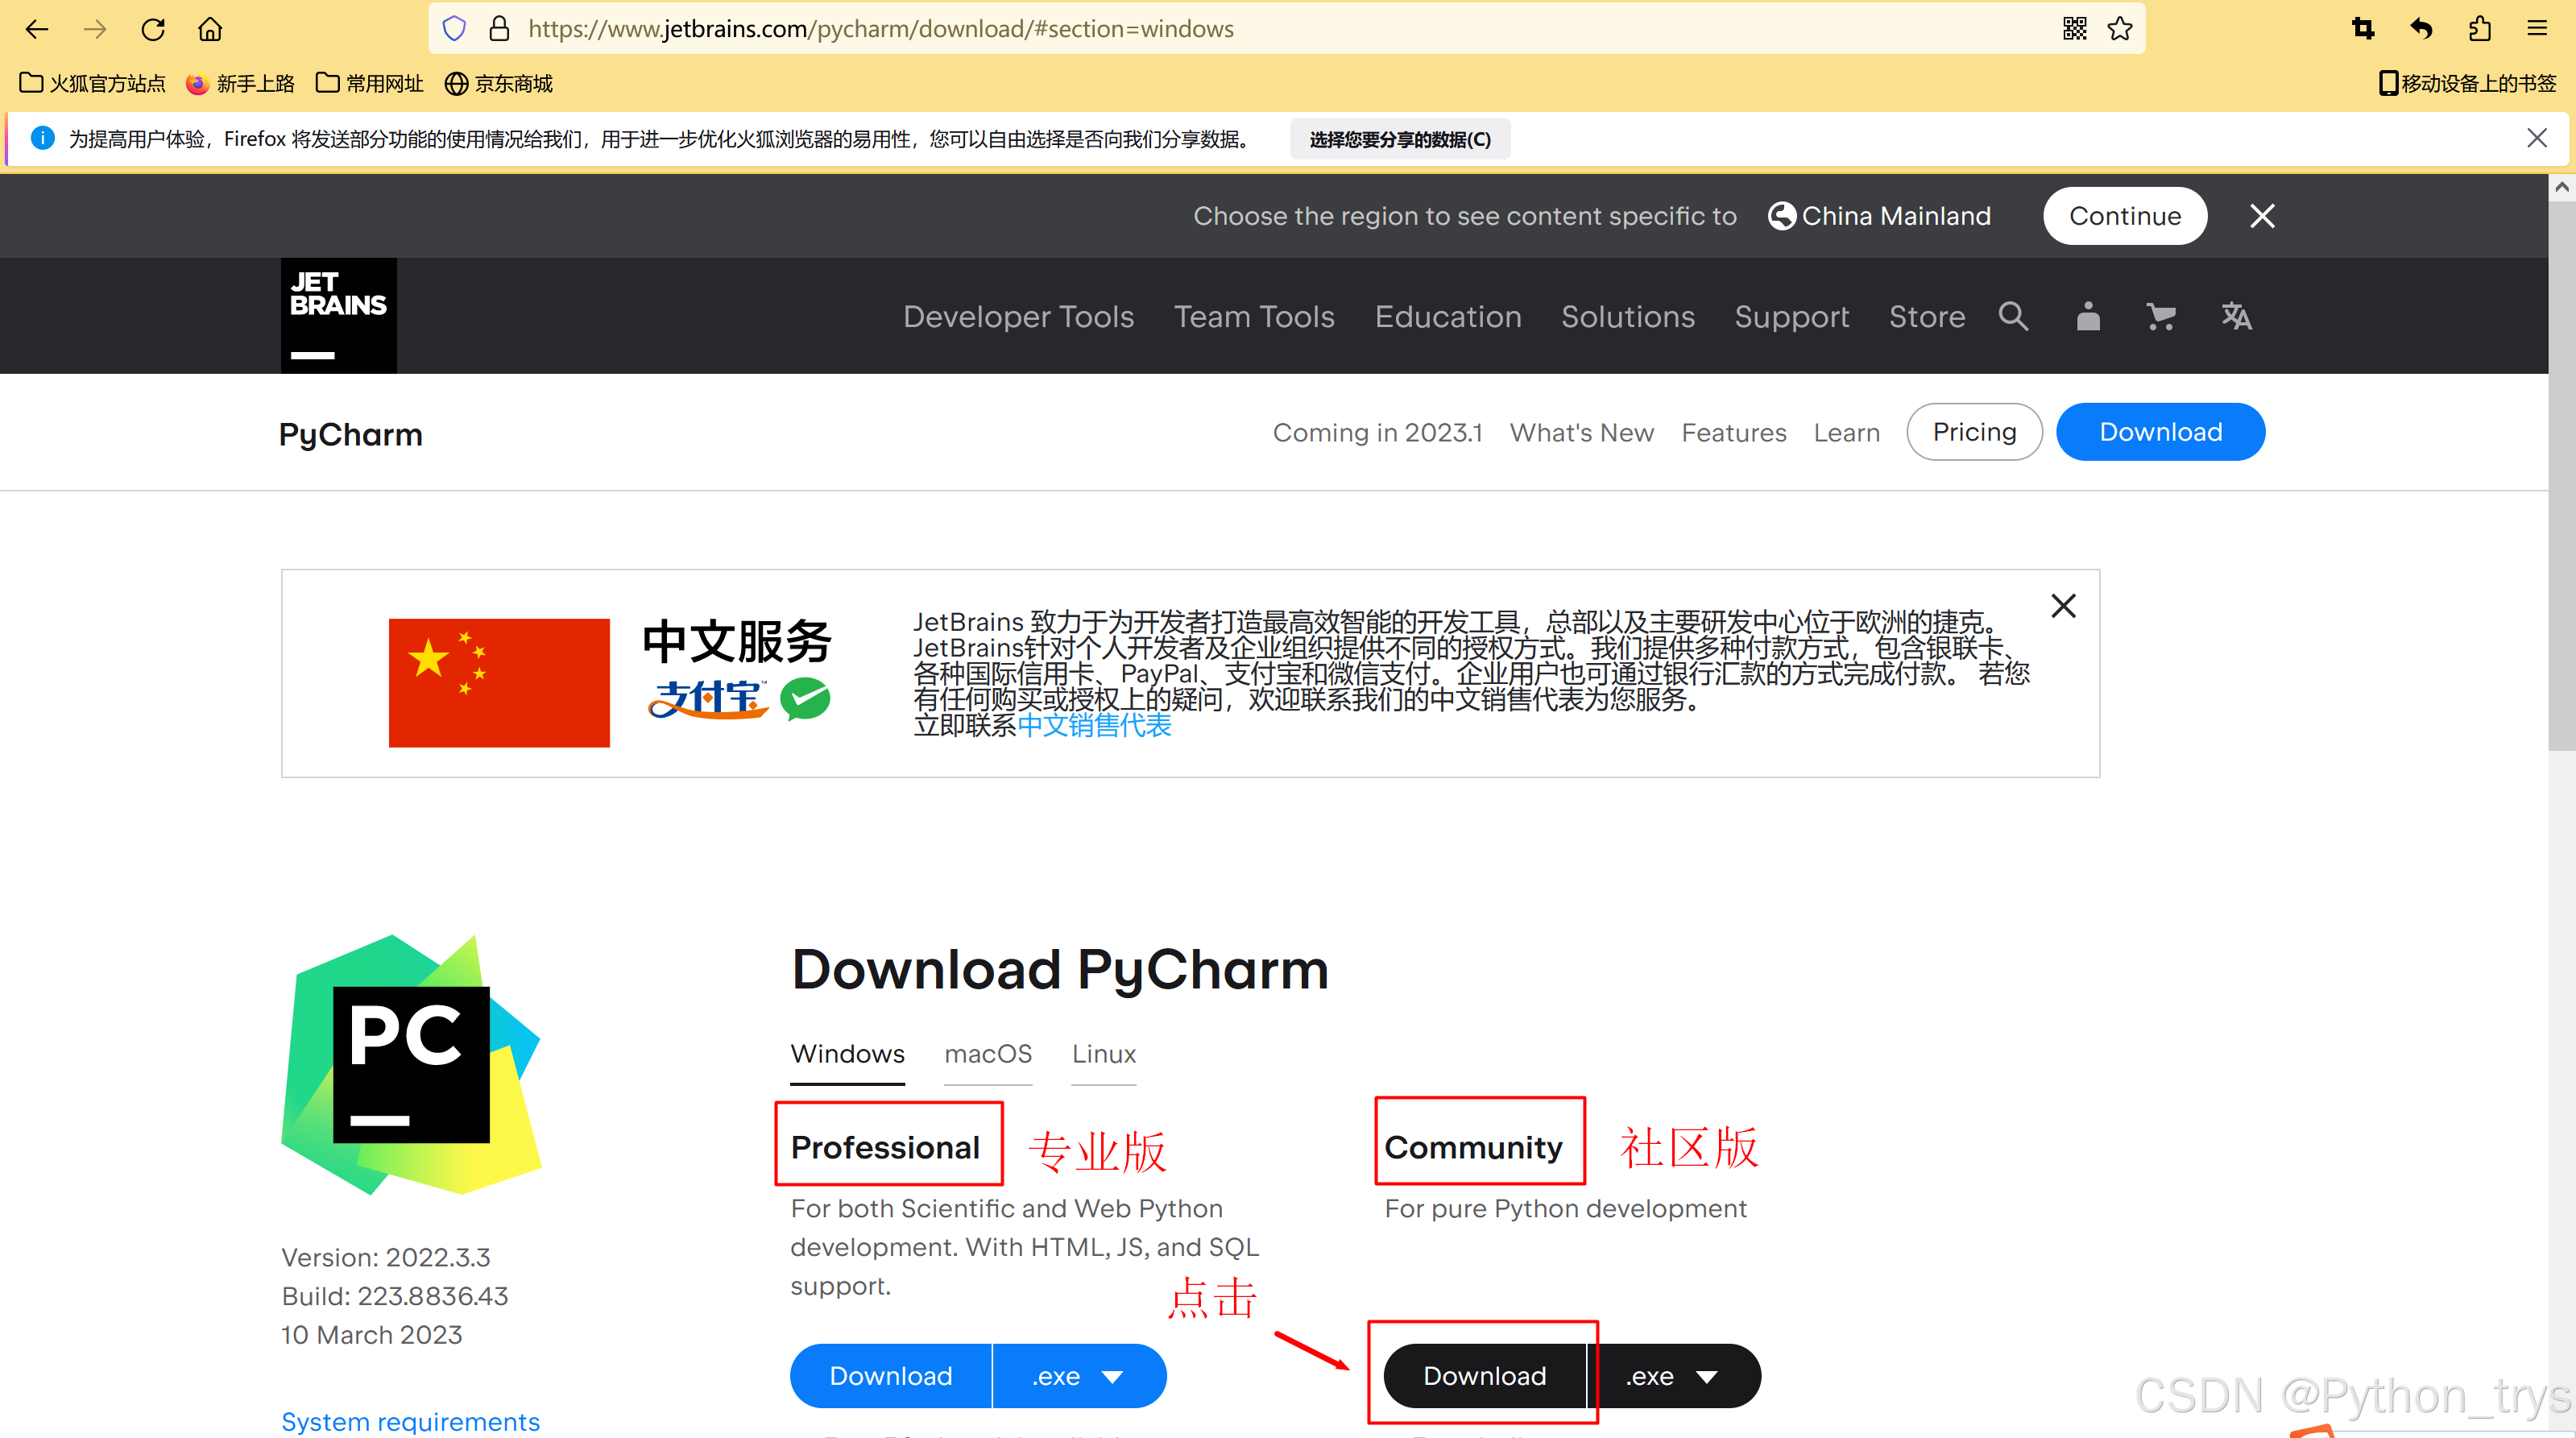
Task: Open the System requirements link
Action: 410,1421
